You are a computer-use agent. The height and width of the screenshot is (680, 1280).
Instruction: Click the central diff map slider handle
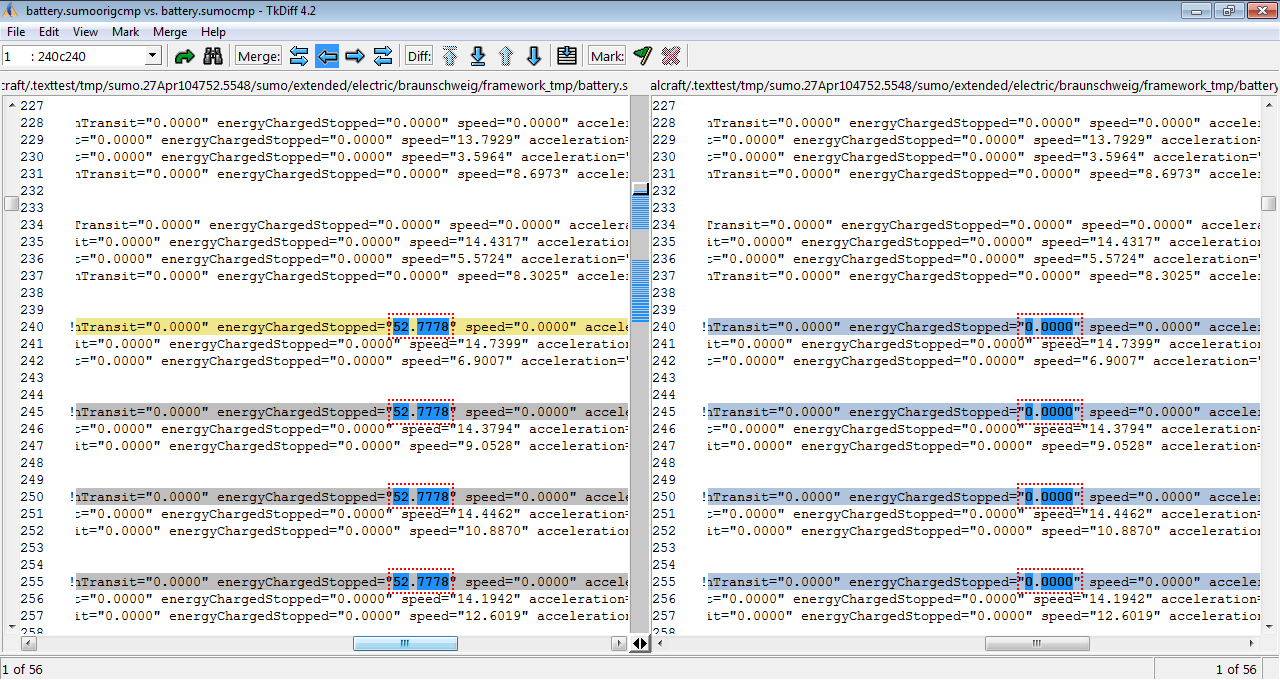[x=640, y=189]
